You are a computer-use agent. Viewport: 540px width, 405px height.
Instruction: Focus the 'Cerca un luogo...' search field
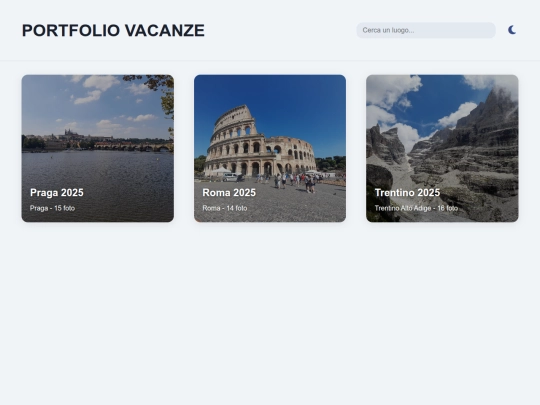[x=426, y=30]
